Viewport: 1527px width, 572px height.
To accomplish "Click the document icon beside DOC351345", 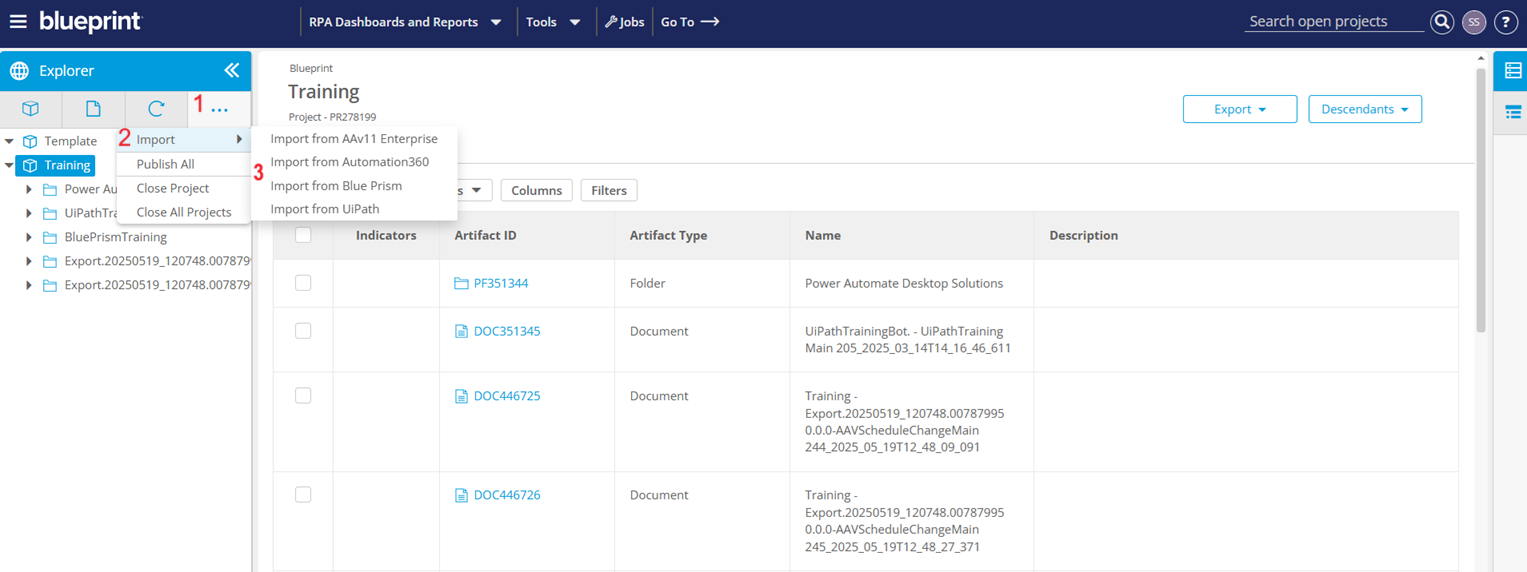I will click(461, 331).
